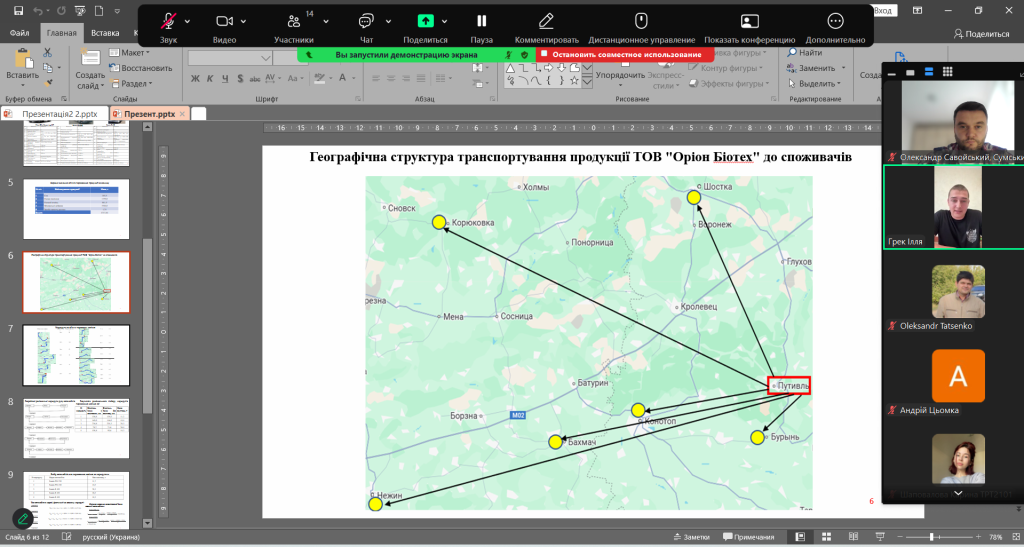Toggle bold Ж formatting

(195, 78)
